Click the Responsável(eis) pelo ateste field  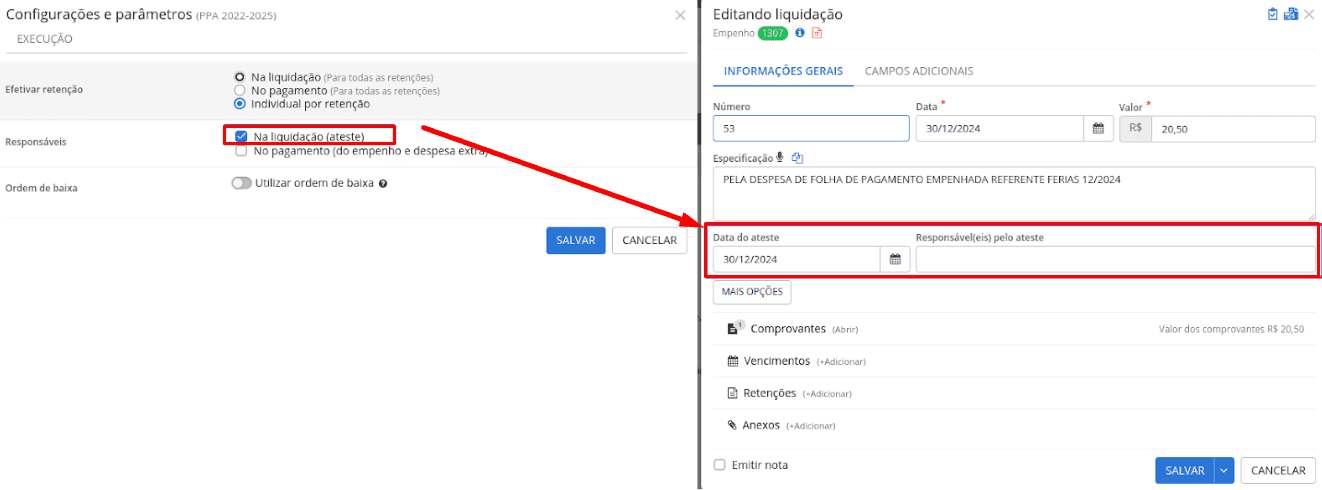click(1115, 259)
